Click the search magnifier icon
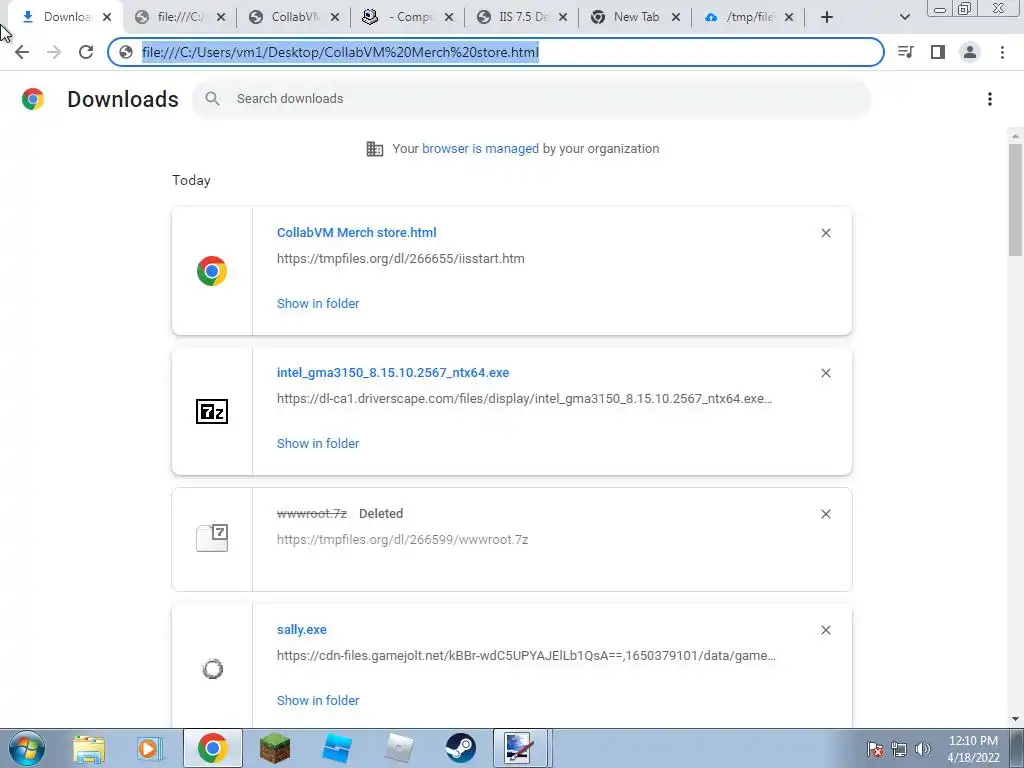Screen dimensions: 1024x768 (212, 99)
